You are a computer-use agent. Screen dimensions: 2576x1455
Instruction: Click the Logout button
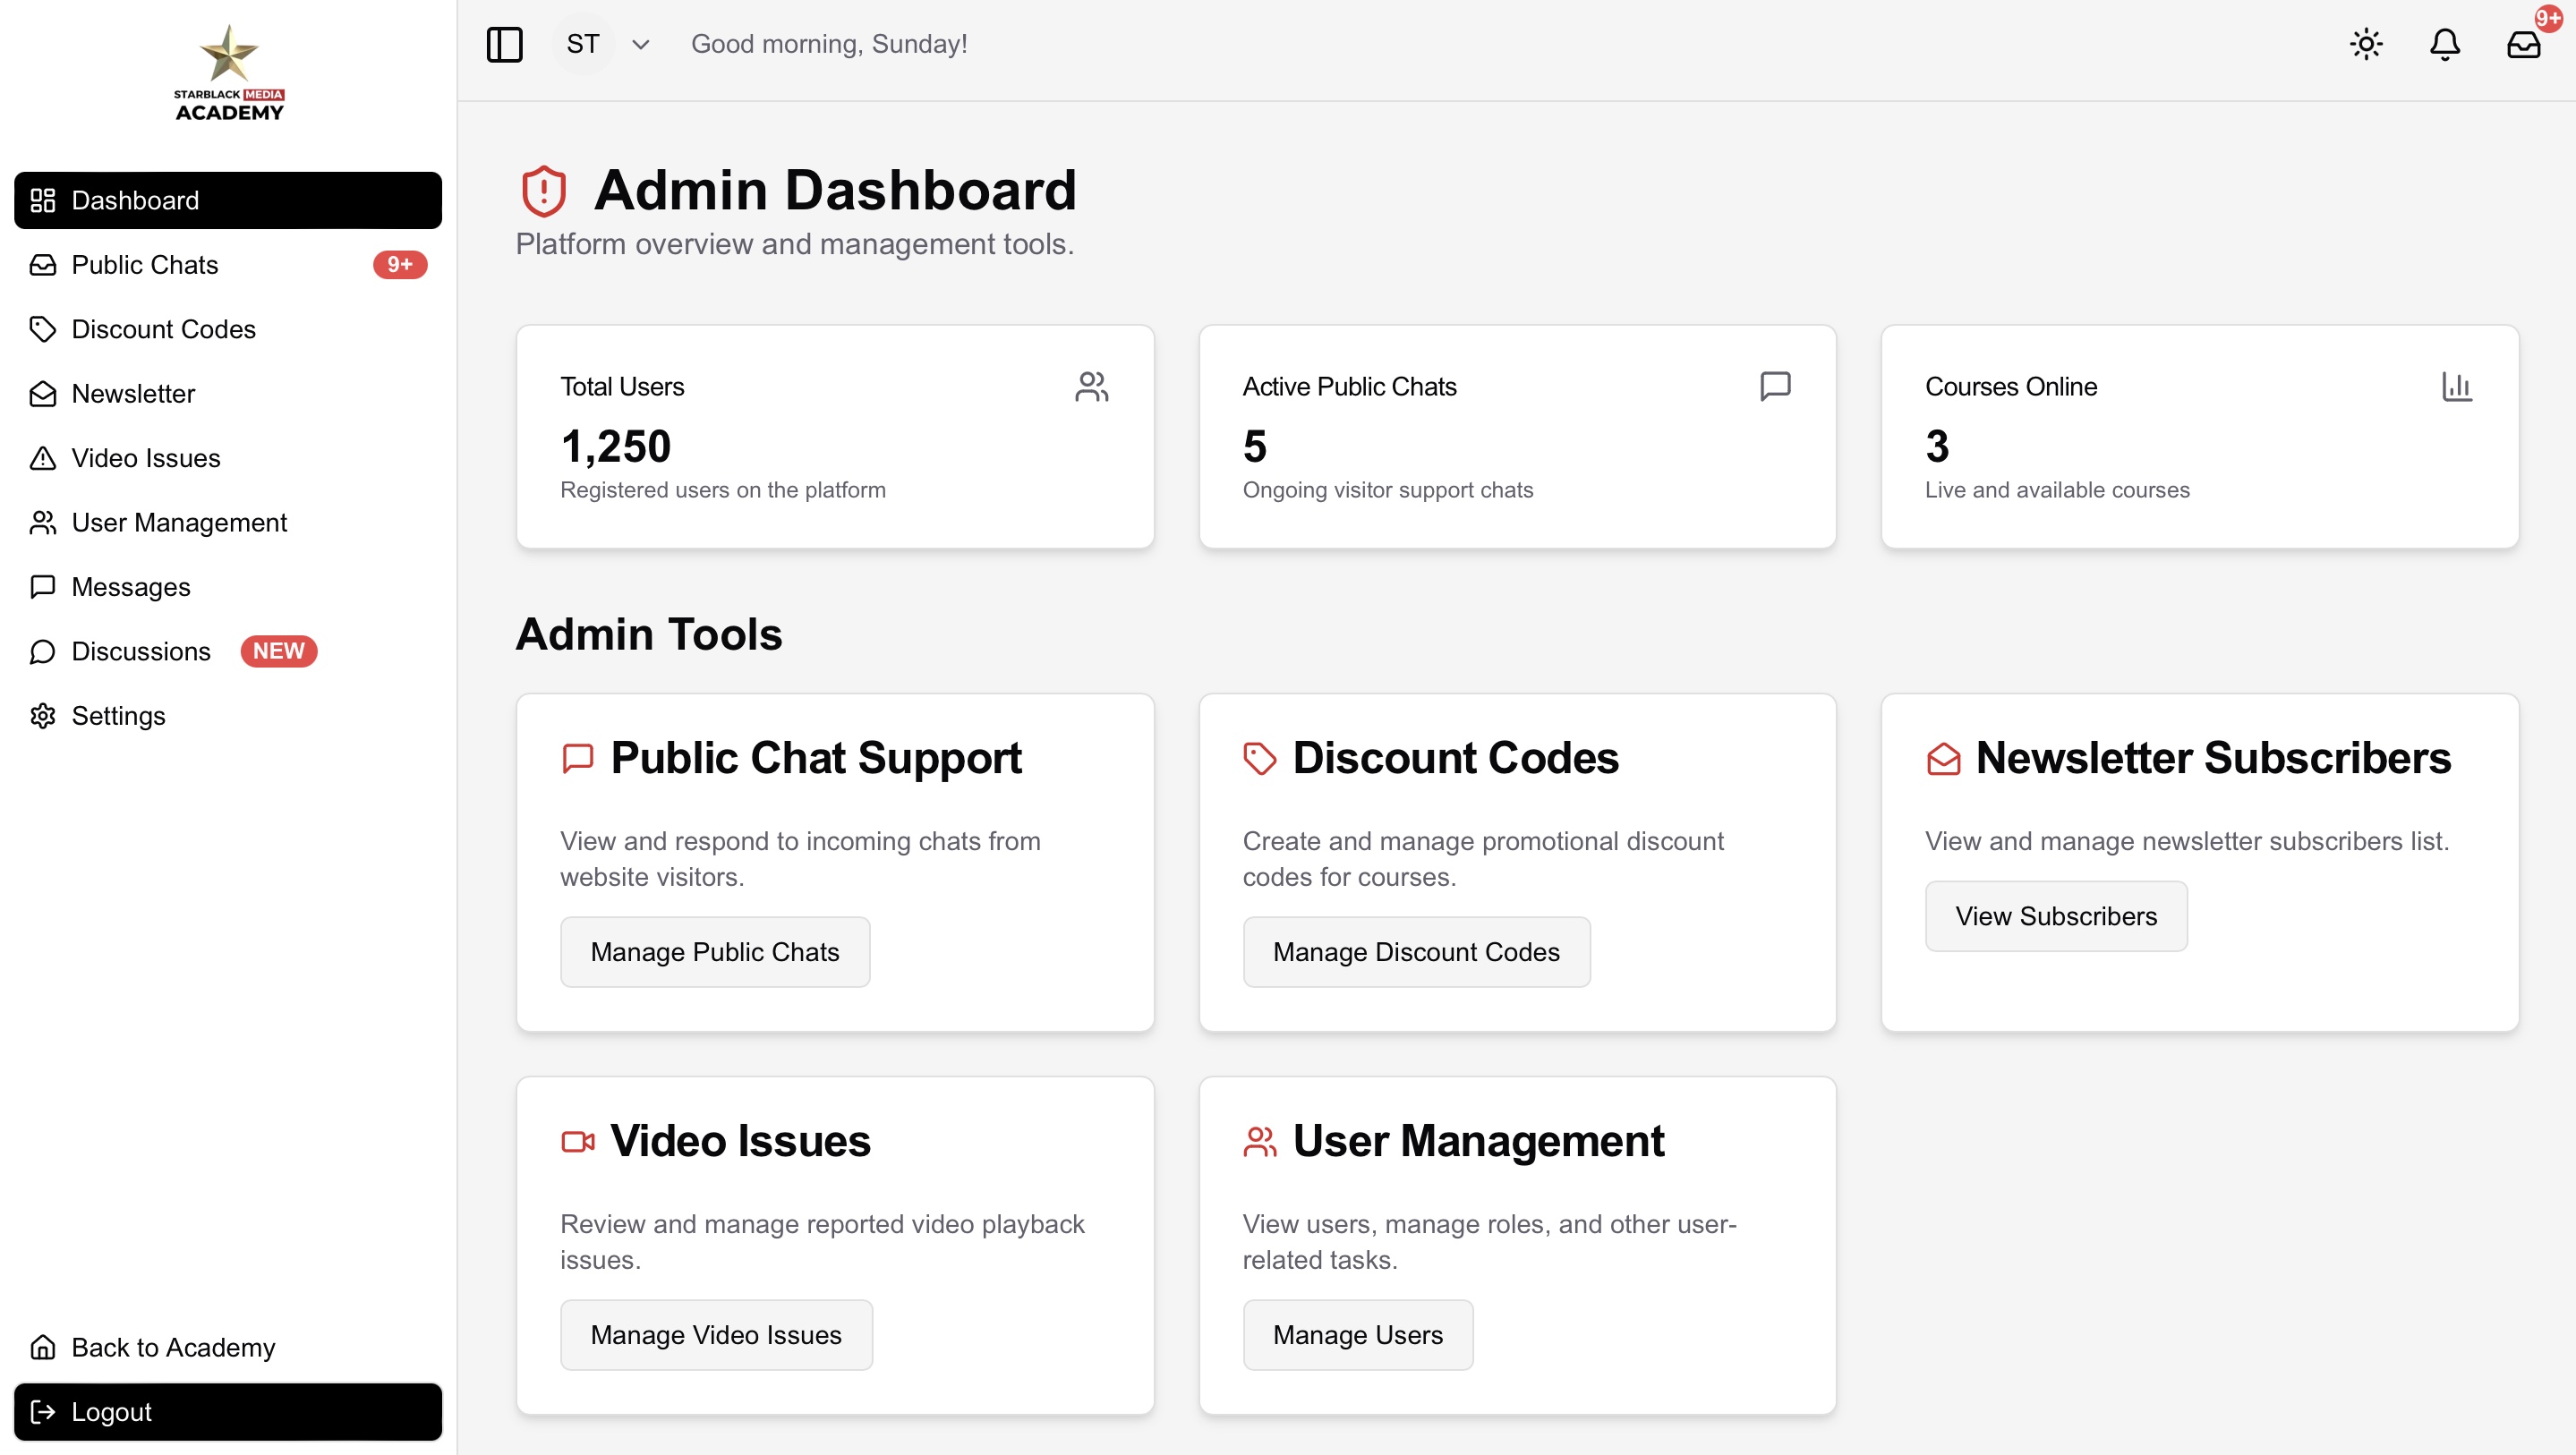[111, 1411]
